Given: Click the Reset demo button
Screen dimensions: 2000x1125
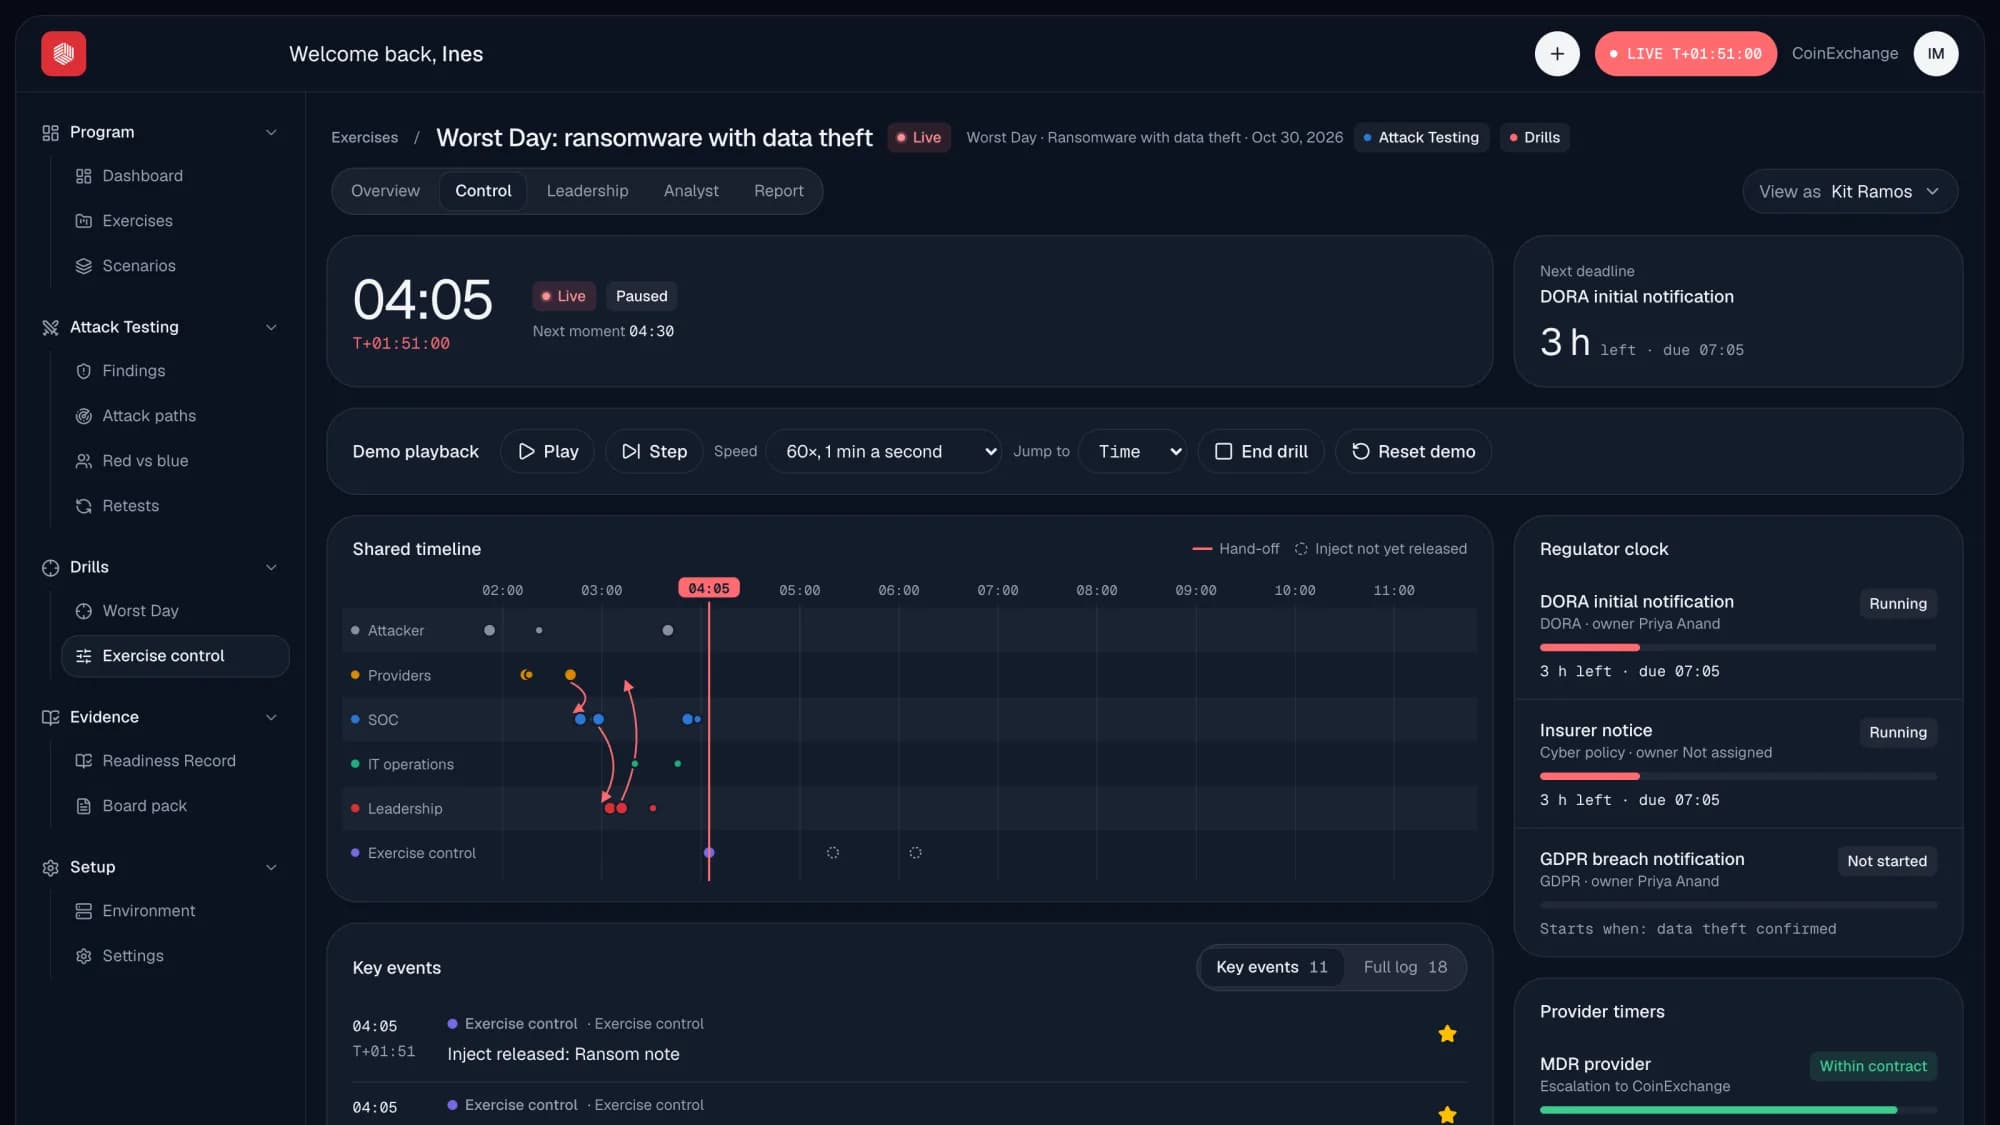Looking at the screenshot, I should click(x=1413, y=451).
